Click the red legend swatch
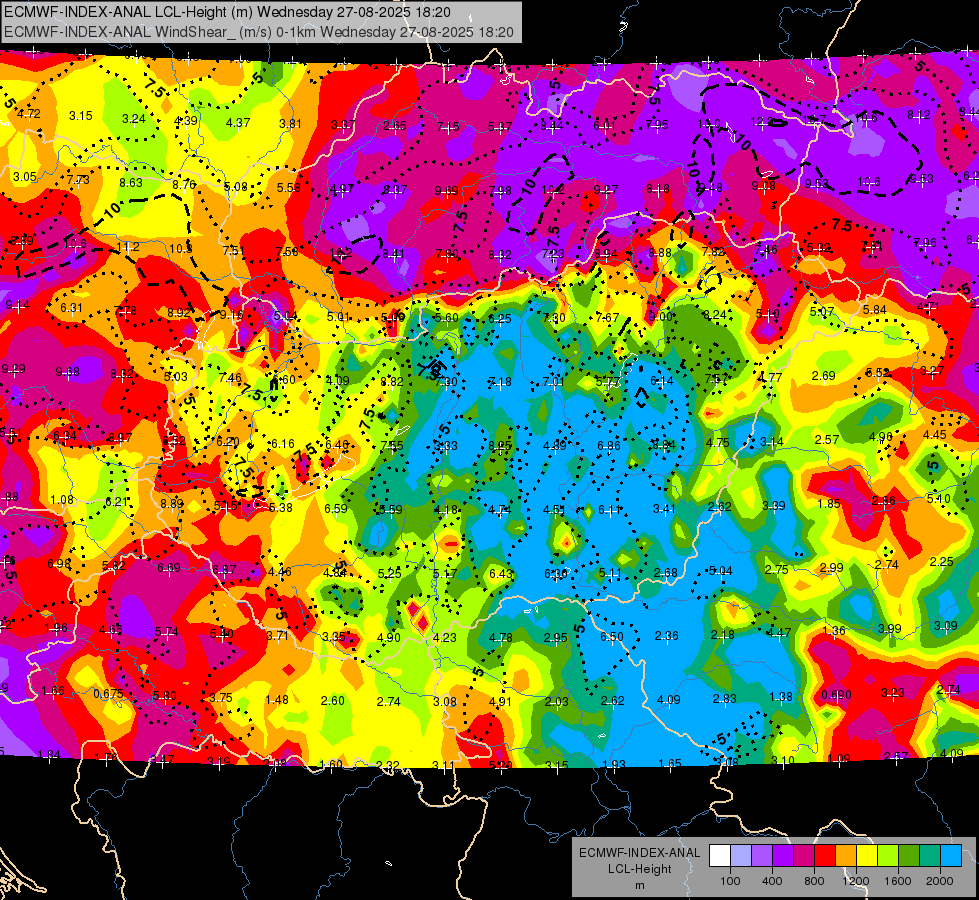The image size is (979, 900). pos(825,856)
